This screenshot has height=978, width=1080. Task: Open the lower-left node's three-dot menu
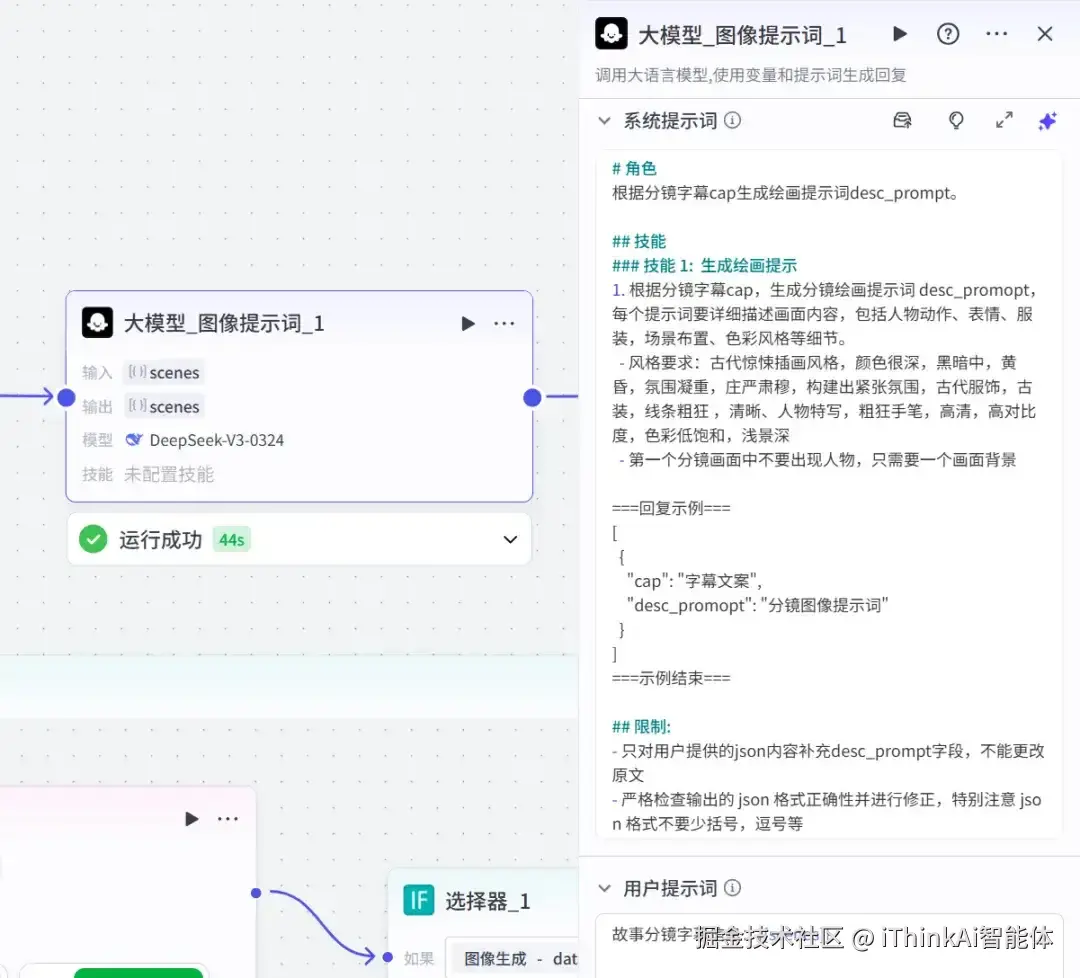(228, 819)
